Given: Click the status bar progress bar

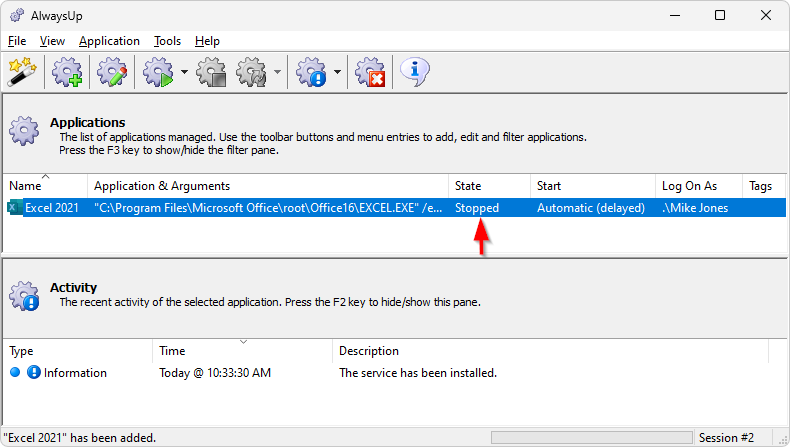Looking at the screenshot, I should click(x=592, y=437).
